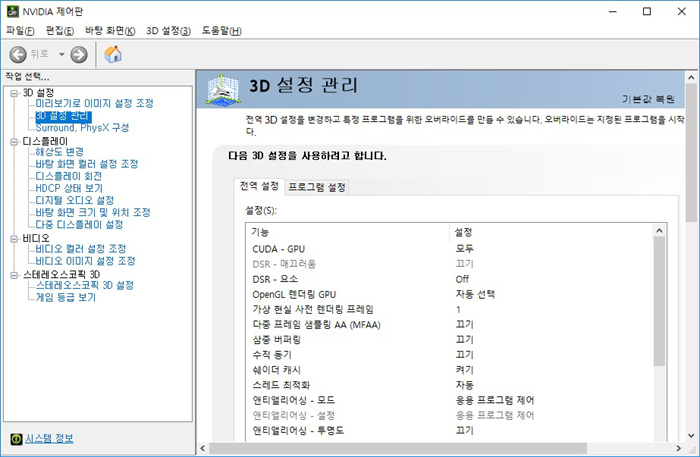Viewport: 700px width, 457px height.
Task: Open 비디오 컬러 설정 조정
Action: tap(81, 249)
